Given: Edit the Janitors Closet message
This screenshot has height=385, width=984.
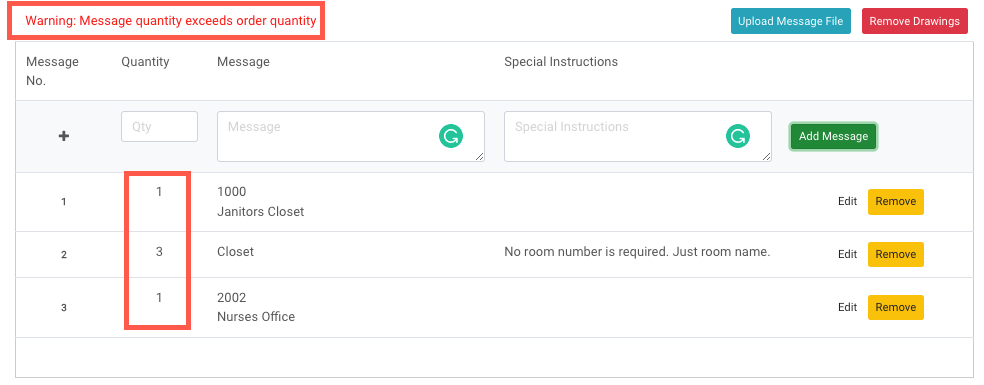Looking at the screenshot, I should click(847, 202).
